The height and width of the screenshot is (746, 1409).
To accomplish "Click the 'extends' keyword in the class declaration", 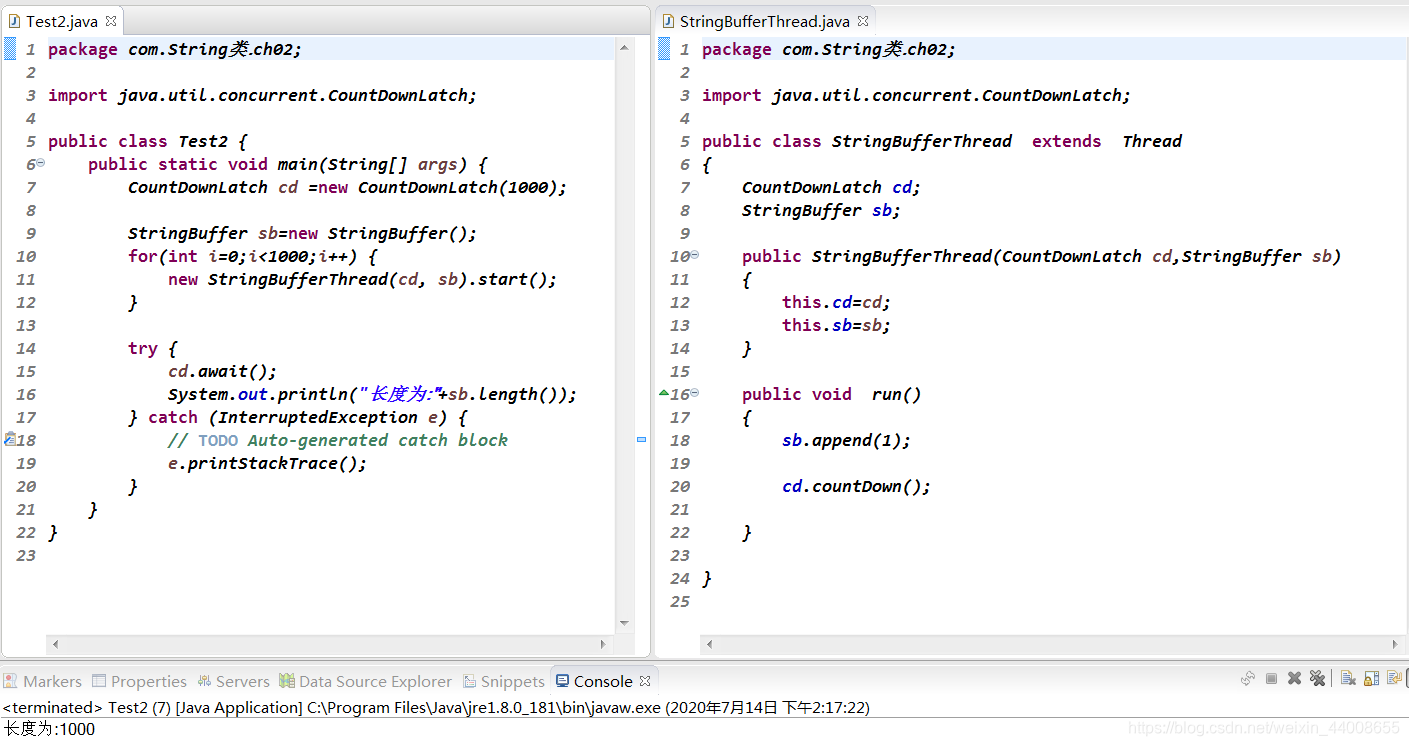I will pos(1066,141).
